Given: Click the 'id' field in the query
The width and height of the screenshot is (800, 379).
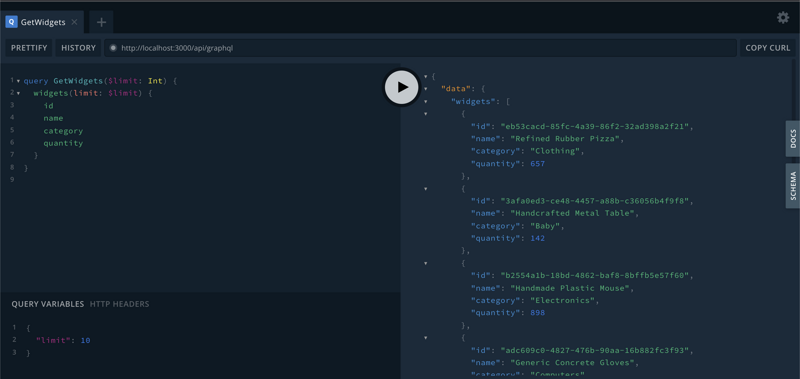Looking at the screenshot, I should 48,106.
